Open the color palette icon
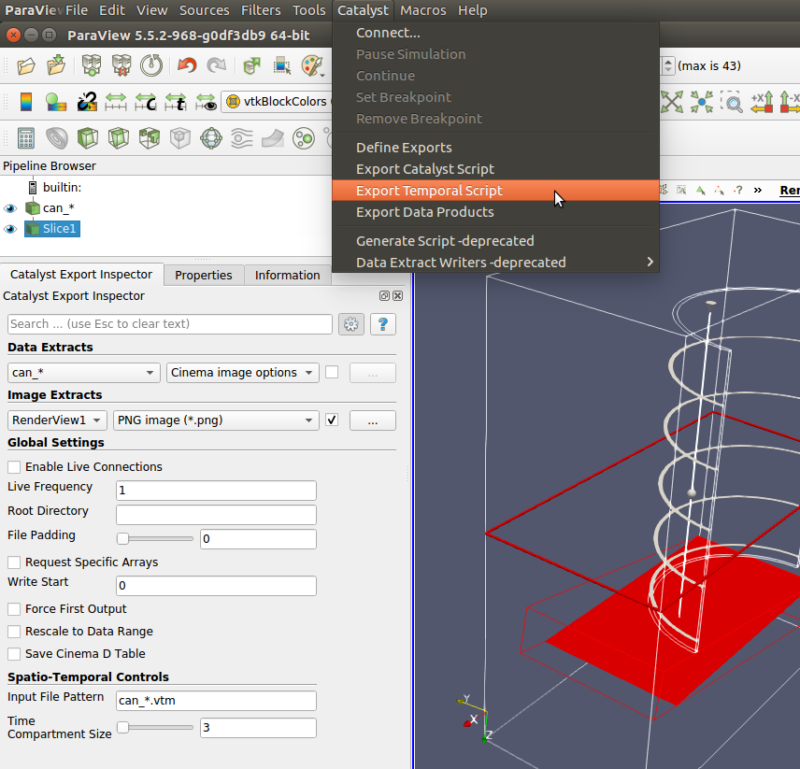 click(313, 66)
